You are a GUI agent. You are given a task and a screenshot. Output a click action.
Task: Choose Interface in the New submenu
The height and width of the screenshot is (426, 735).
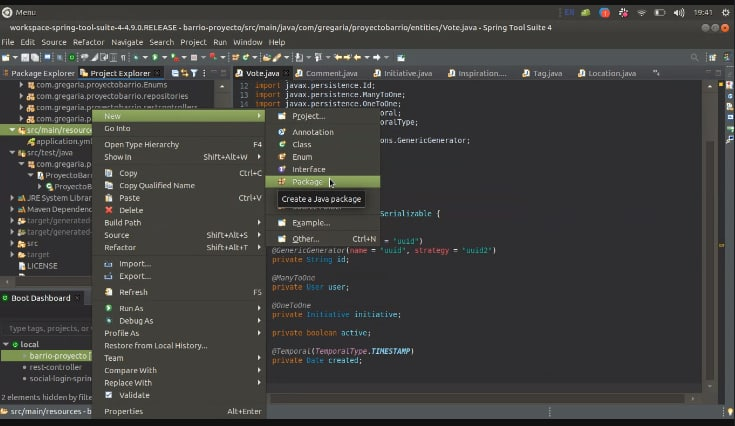322,169
